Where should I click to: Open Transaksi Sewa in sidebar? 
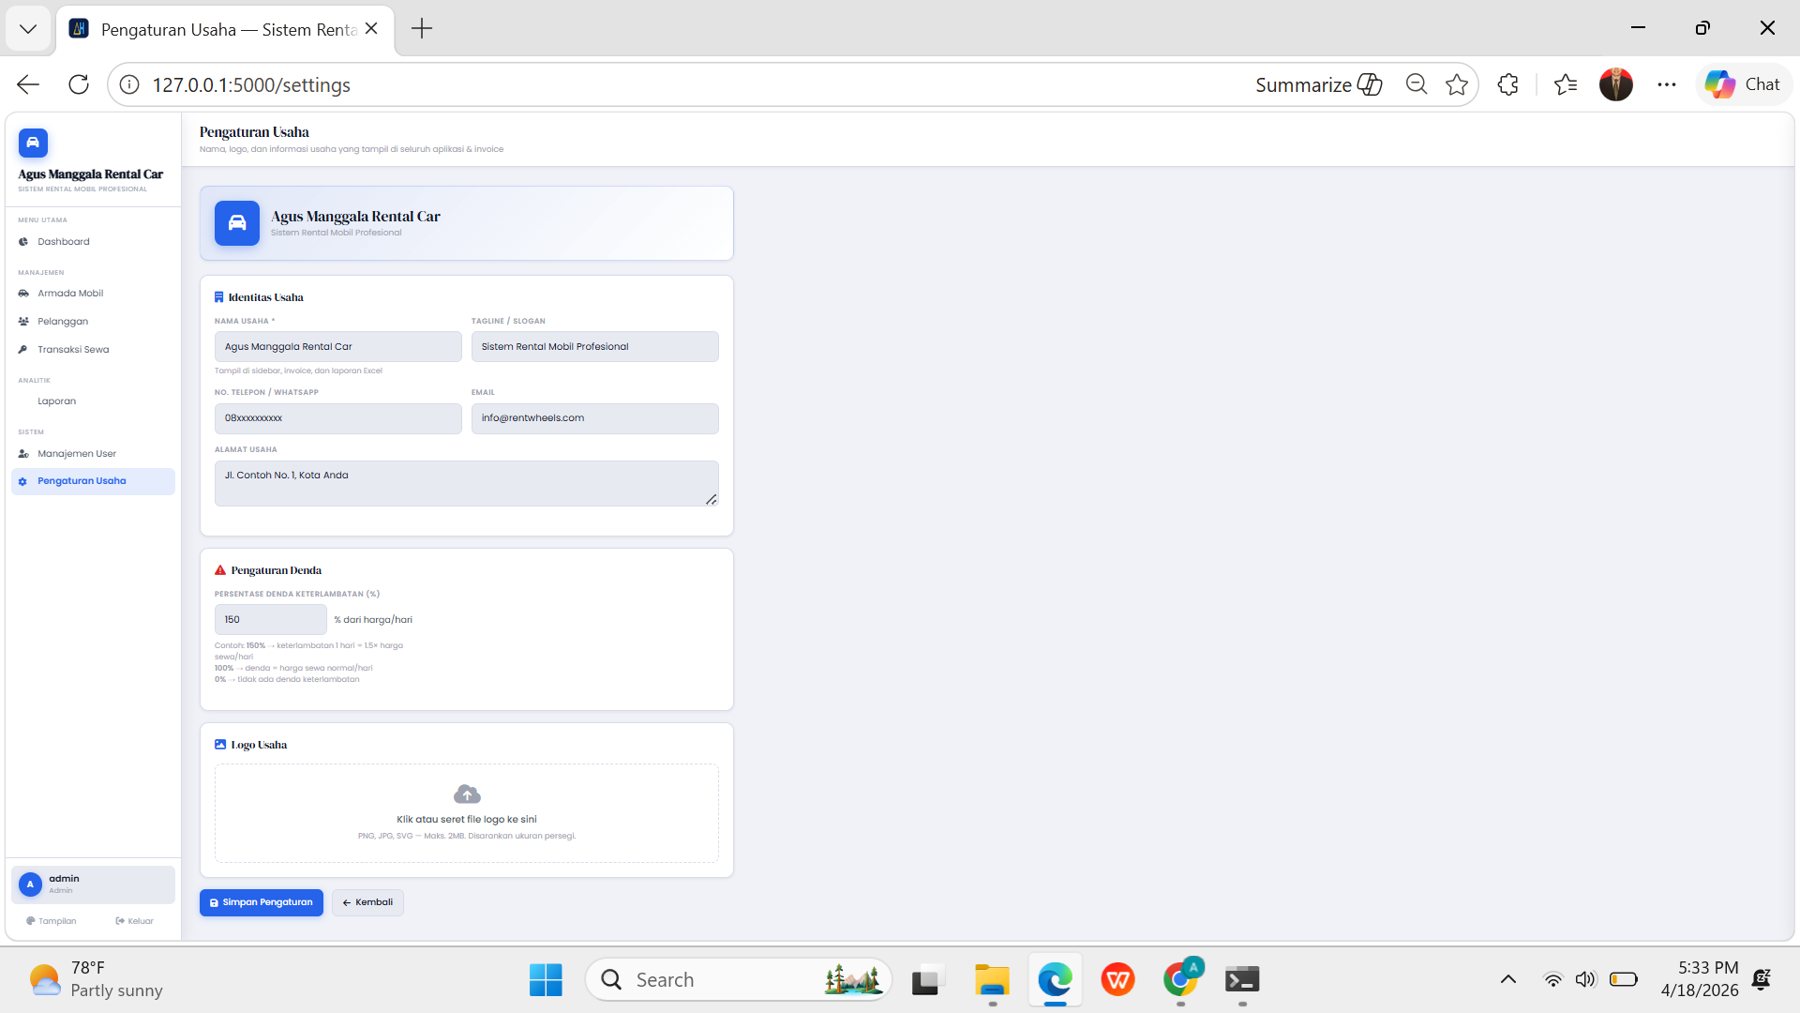click(x=73, y=350)
